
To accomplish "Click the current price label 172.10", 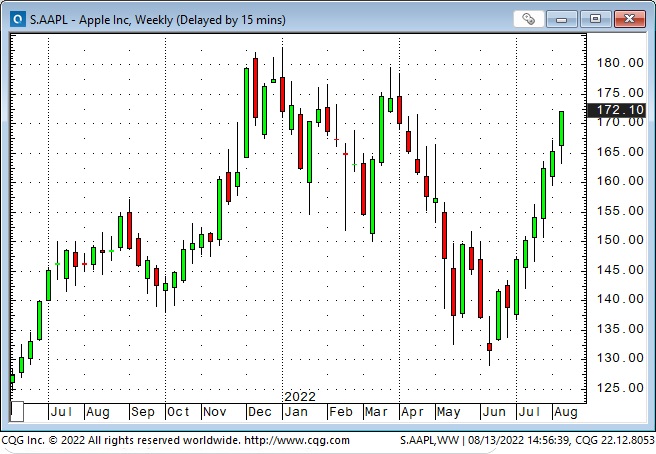I will [616, 110].
